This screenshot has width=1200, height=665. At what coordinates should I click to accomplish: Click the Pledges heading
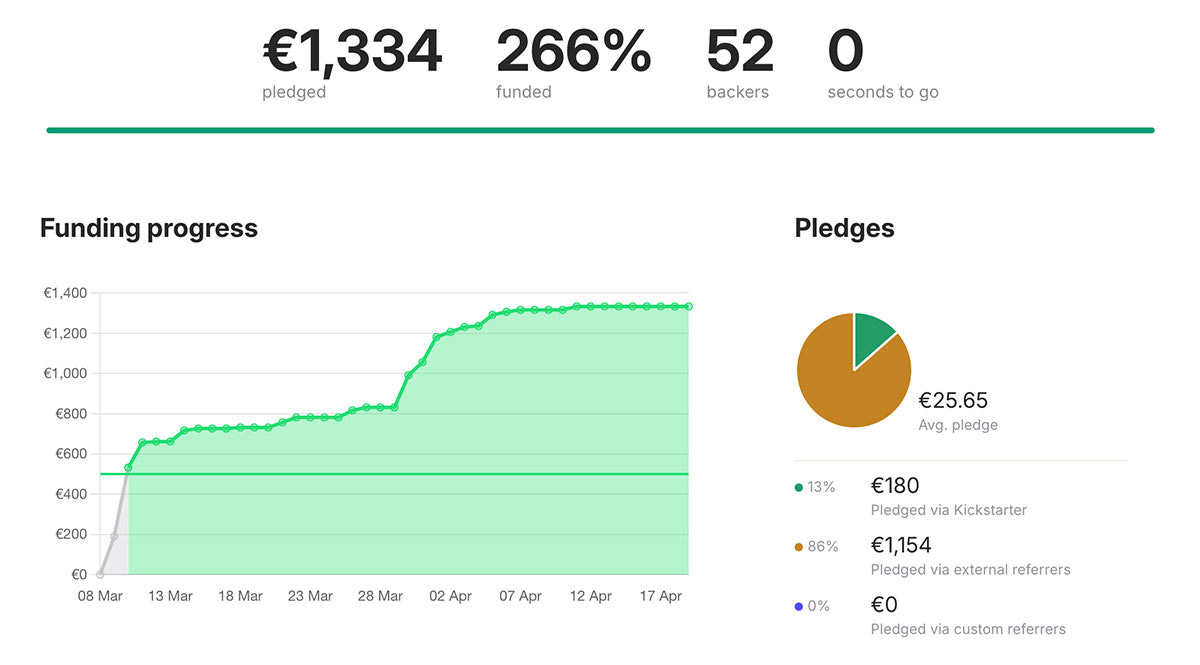point(844,228)
